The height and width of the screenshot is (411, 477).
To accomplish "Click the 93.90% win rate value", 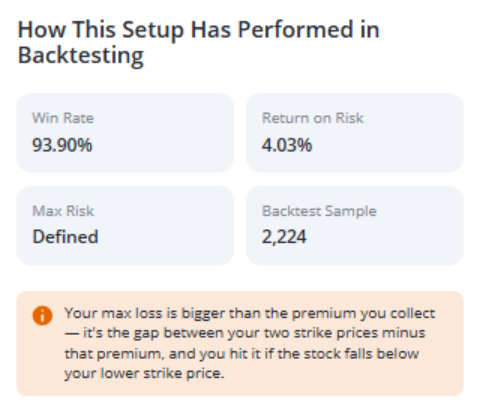I will pyautogui.click(x=62, y=145).
